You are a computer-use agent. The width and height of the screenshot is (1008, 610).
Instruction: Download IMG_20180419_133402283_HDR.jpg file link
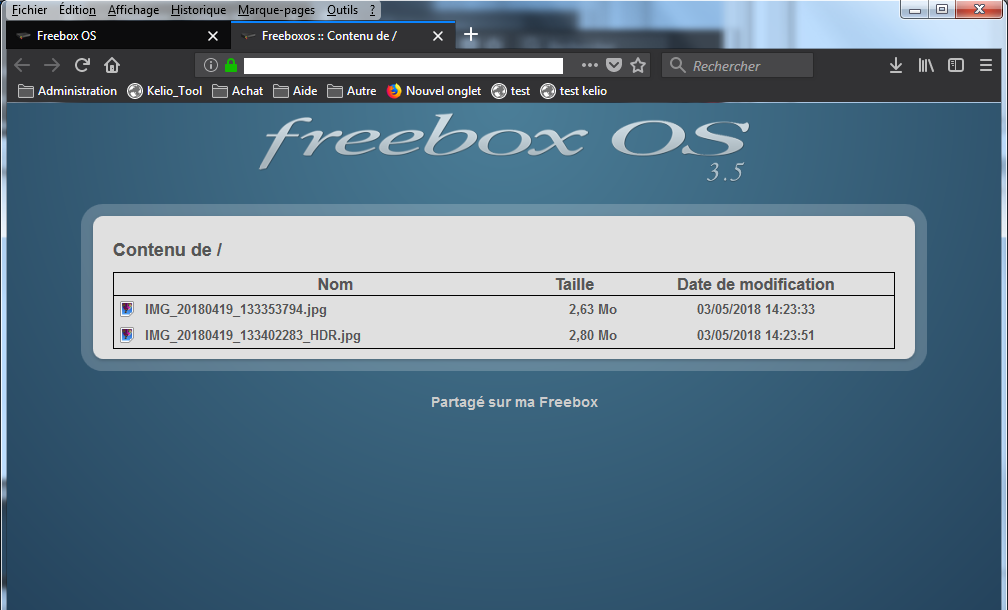[x=253, y=335]
